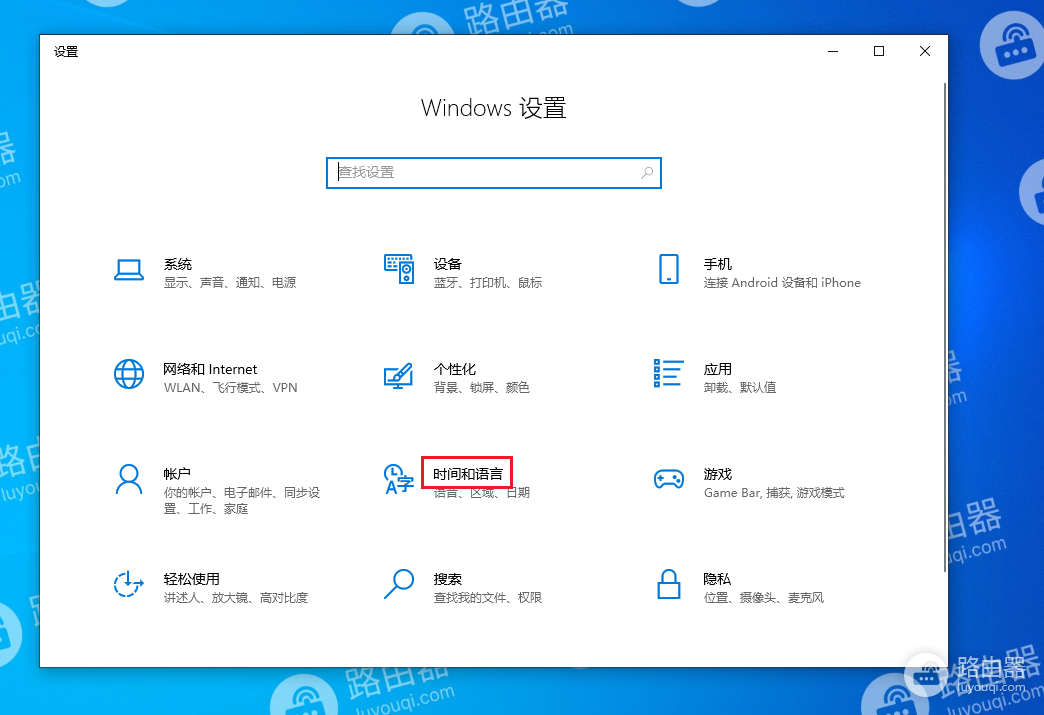Open 网络和 Internet settings title
The width and height of the screenshot is (1044, 715).
click(210, 369)
